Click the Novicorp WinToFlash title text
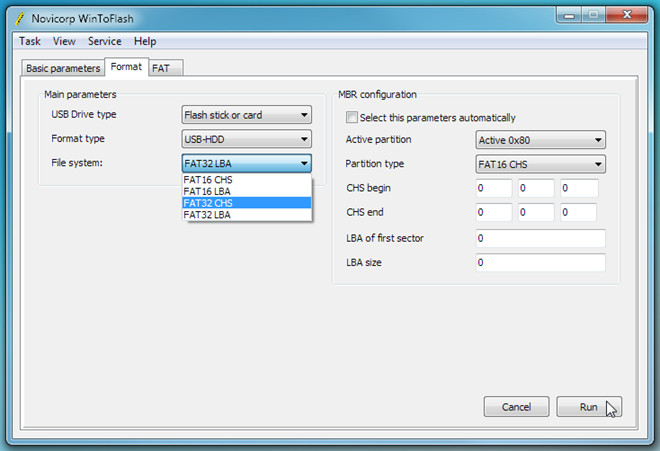This screenshot has width=660, height=451. tap(82, 19)
